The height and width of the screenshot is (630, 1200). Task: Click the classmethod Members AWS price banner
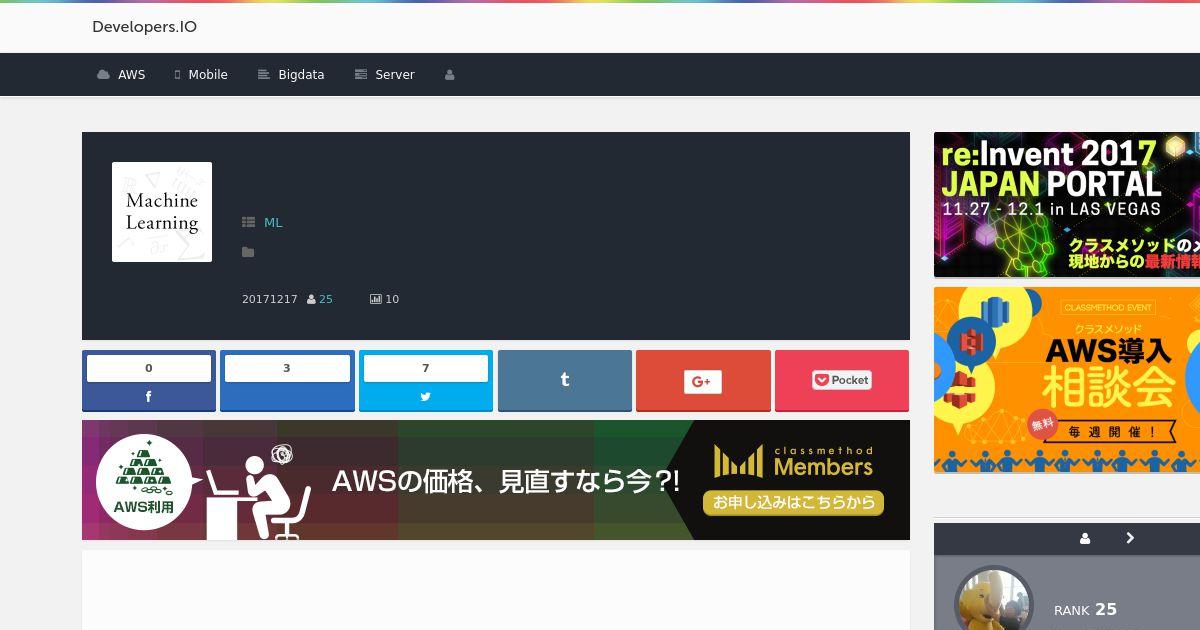pos(496,480)
